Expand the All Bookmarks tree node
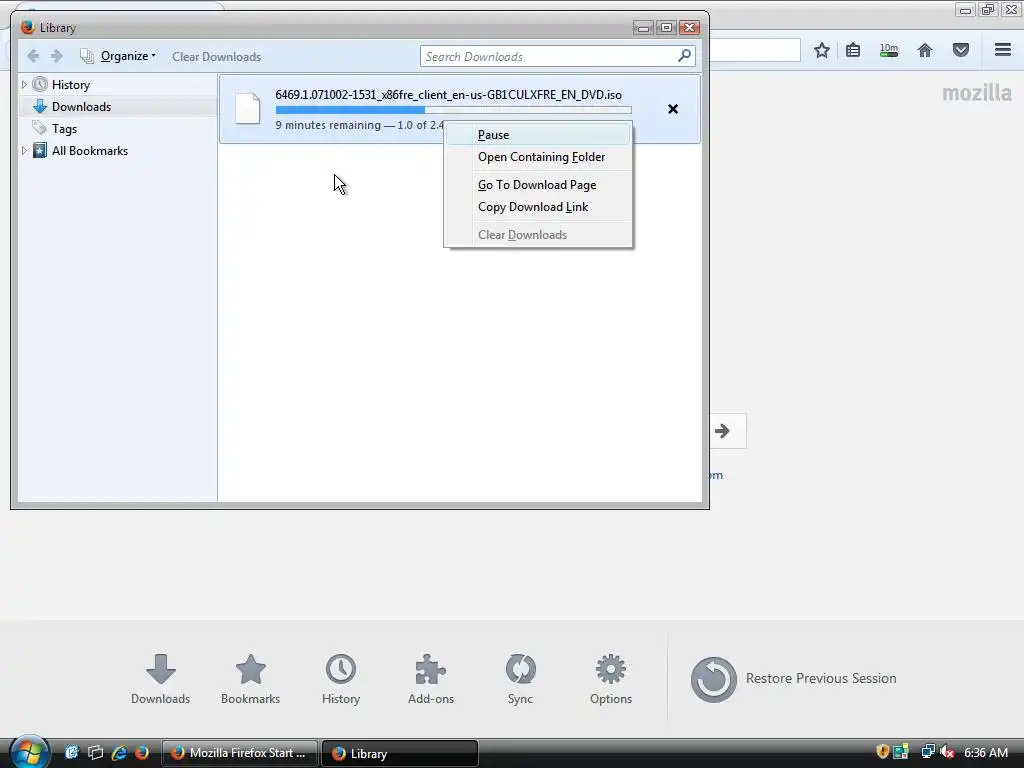The height and width of the screenshot is (768, 1024). click(x=24, y=150)
